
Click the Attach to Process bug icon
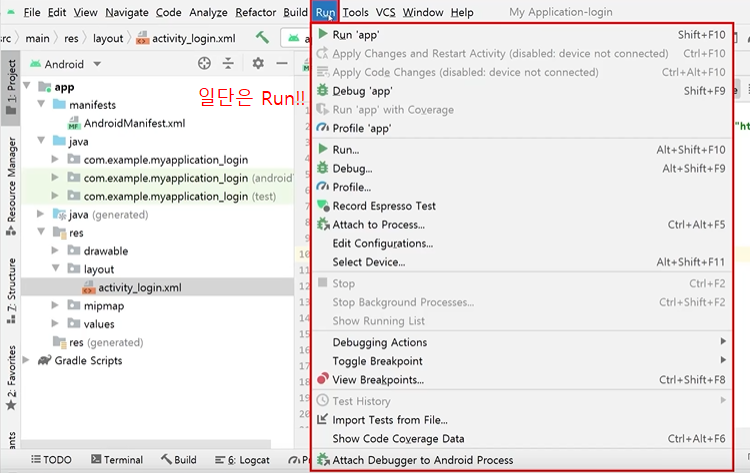323,224
